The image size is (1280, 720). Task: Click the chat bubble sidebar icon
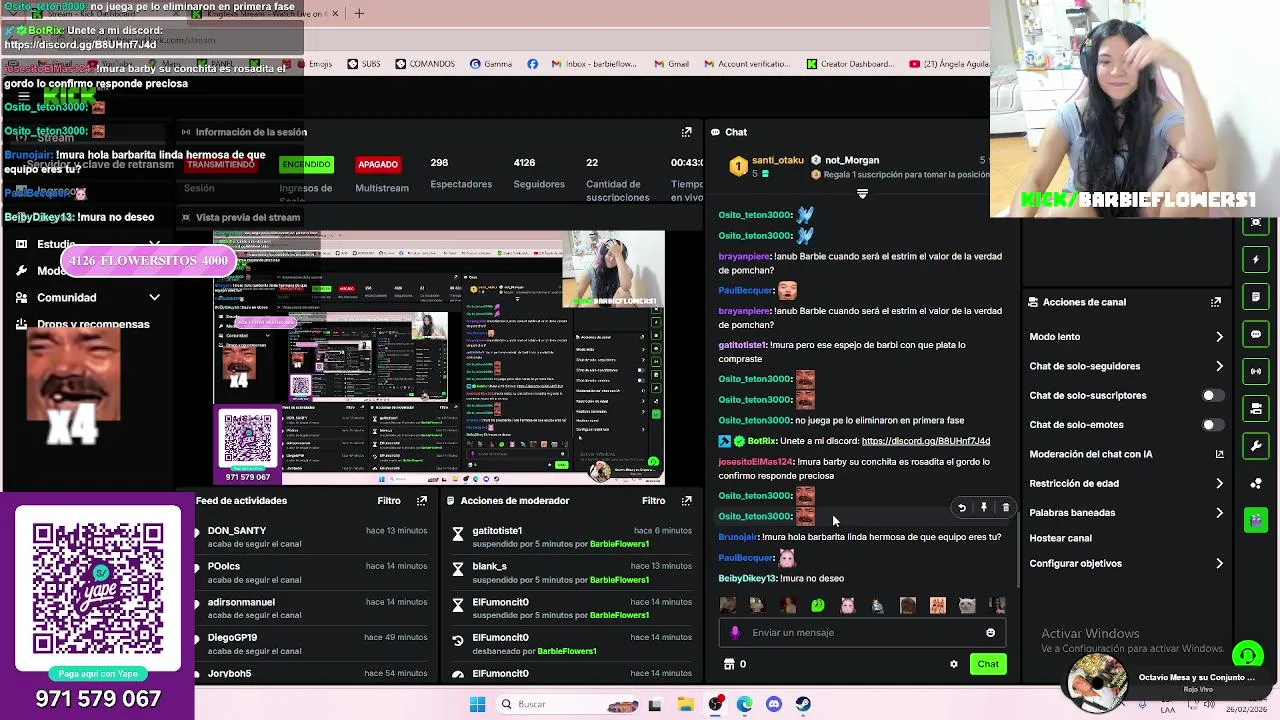[x=1256, y=334]
